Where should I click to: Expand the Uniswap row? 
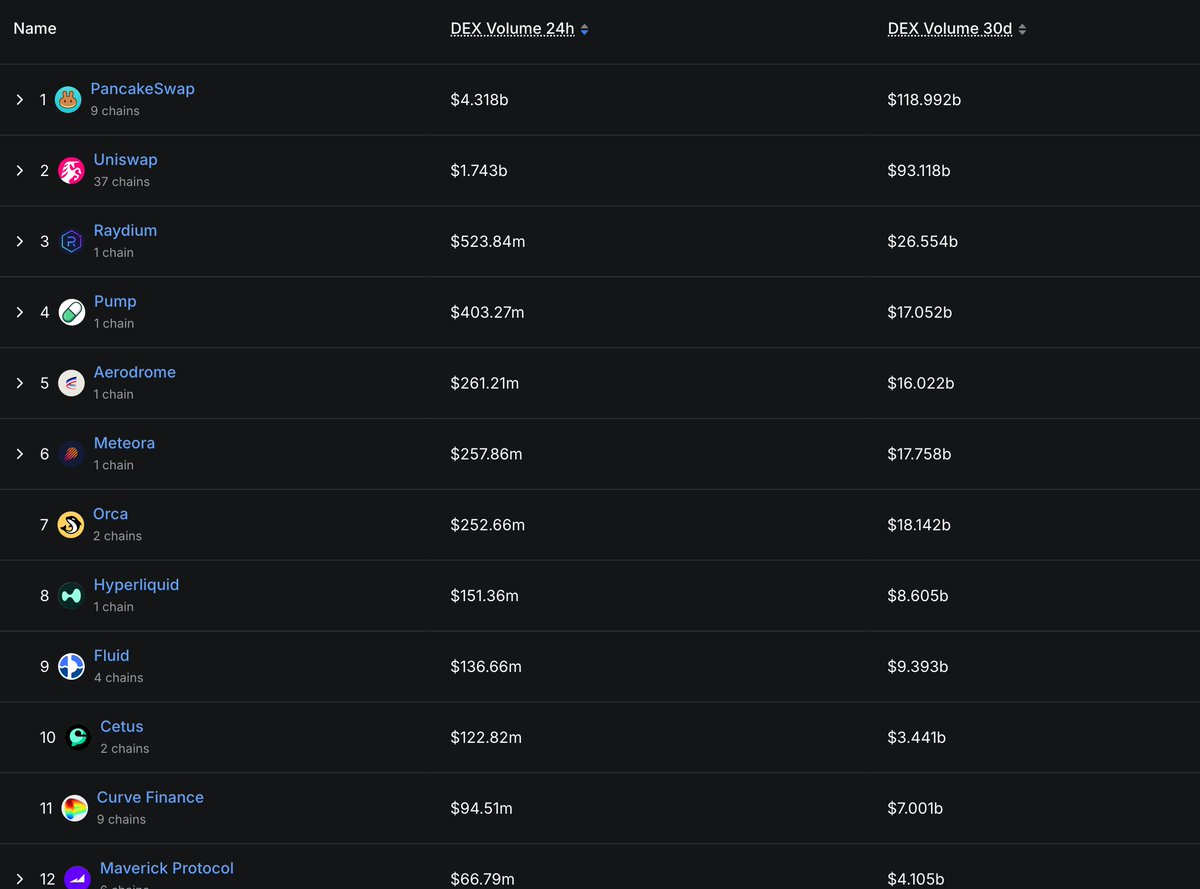click(x=20, y=171)
